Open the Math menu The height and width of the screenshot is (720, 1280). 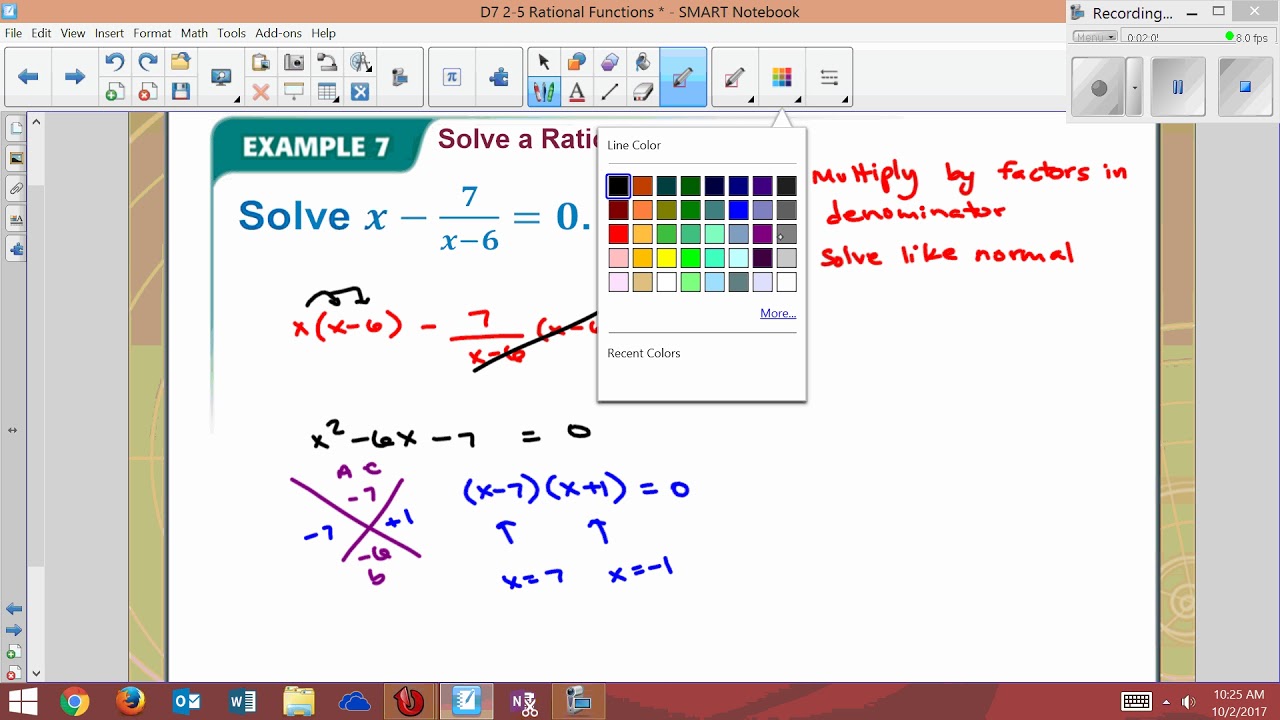(194, 33)
